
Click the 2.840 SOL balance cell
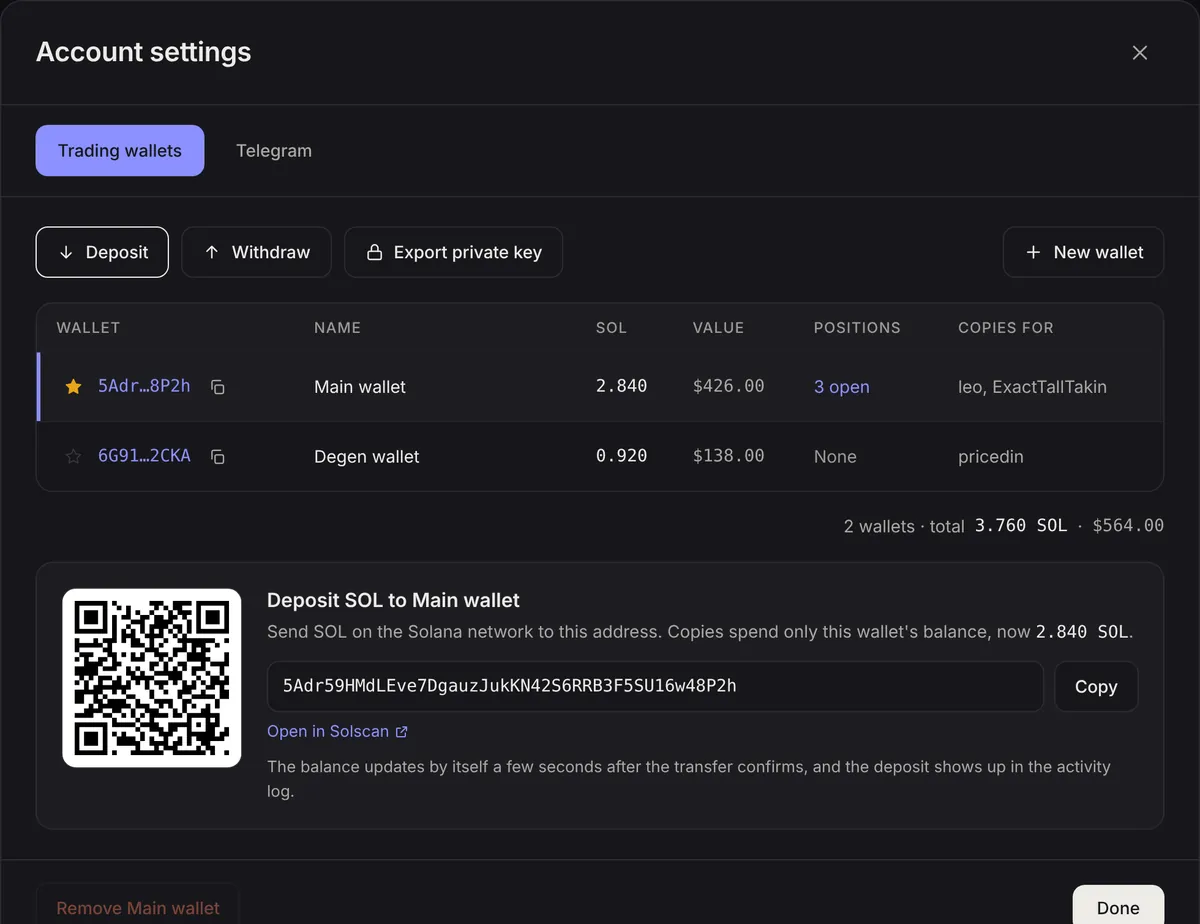pyautogui.click(x=621, y=386)
